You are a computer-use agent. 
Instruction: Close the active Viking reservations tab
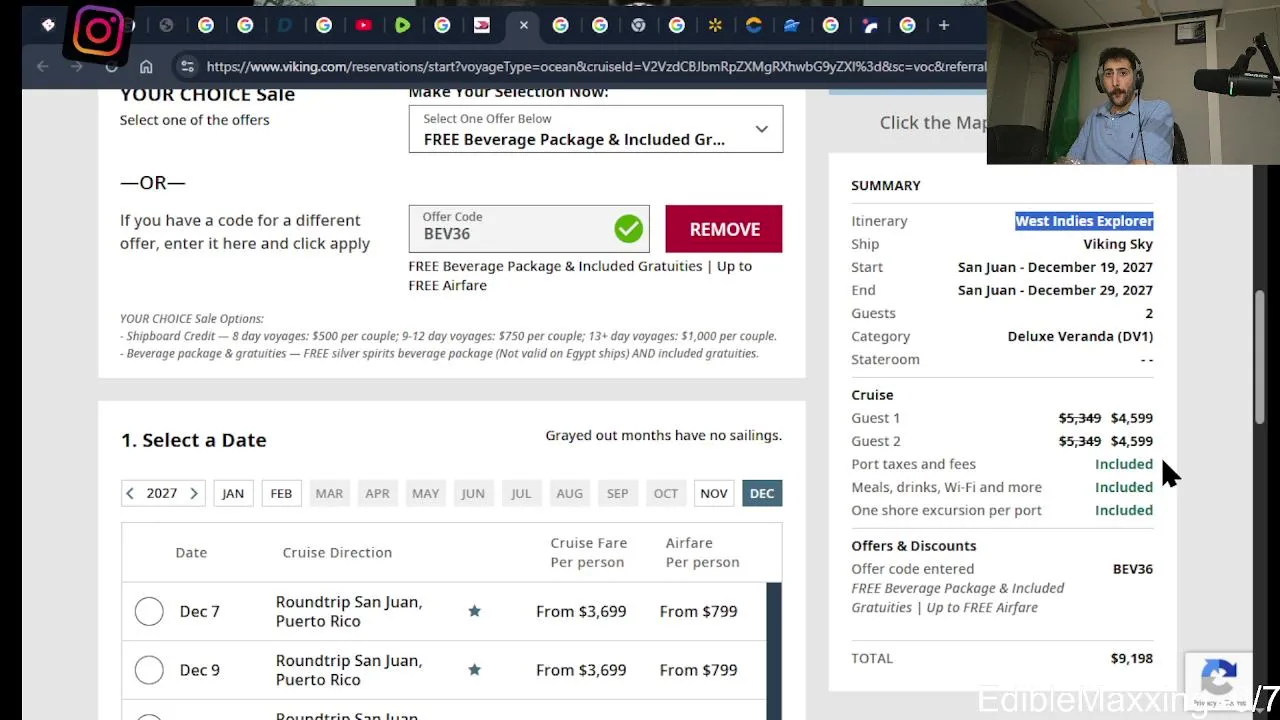tap(523, 25)
